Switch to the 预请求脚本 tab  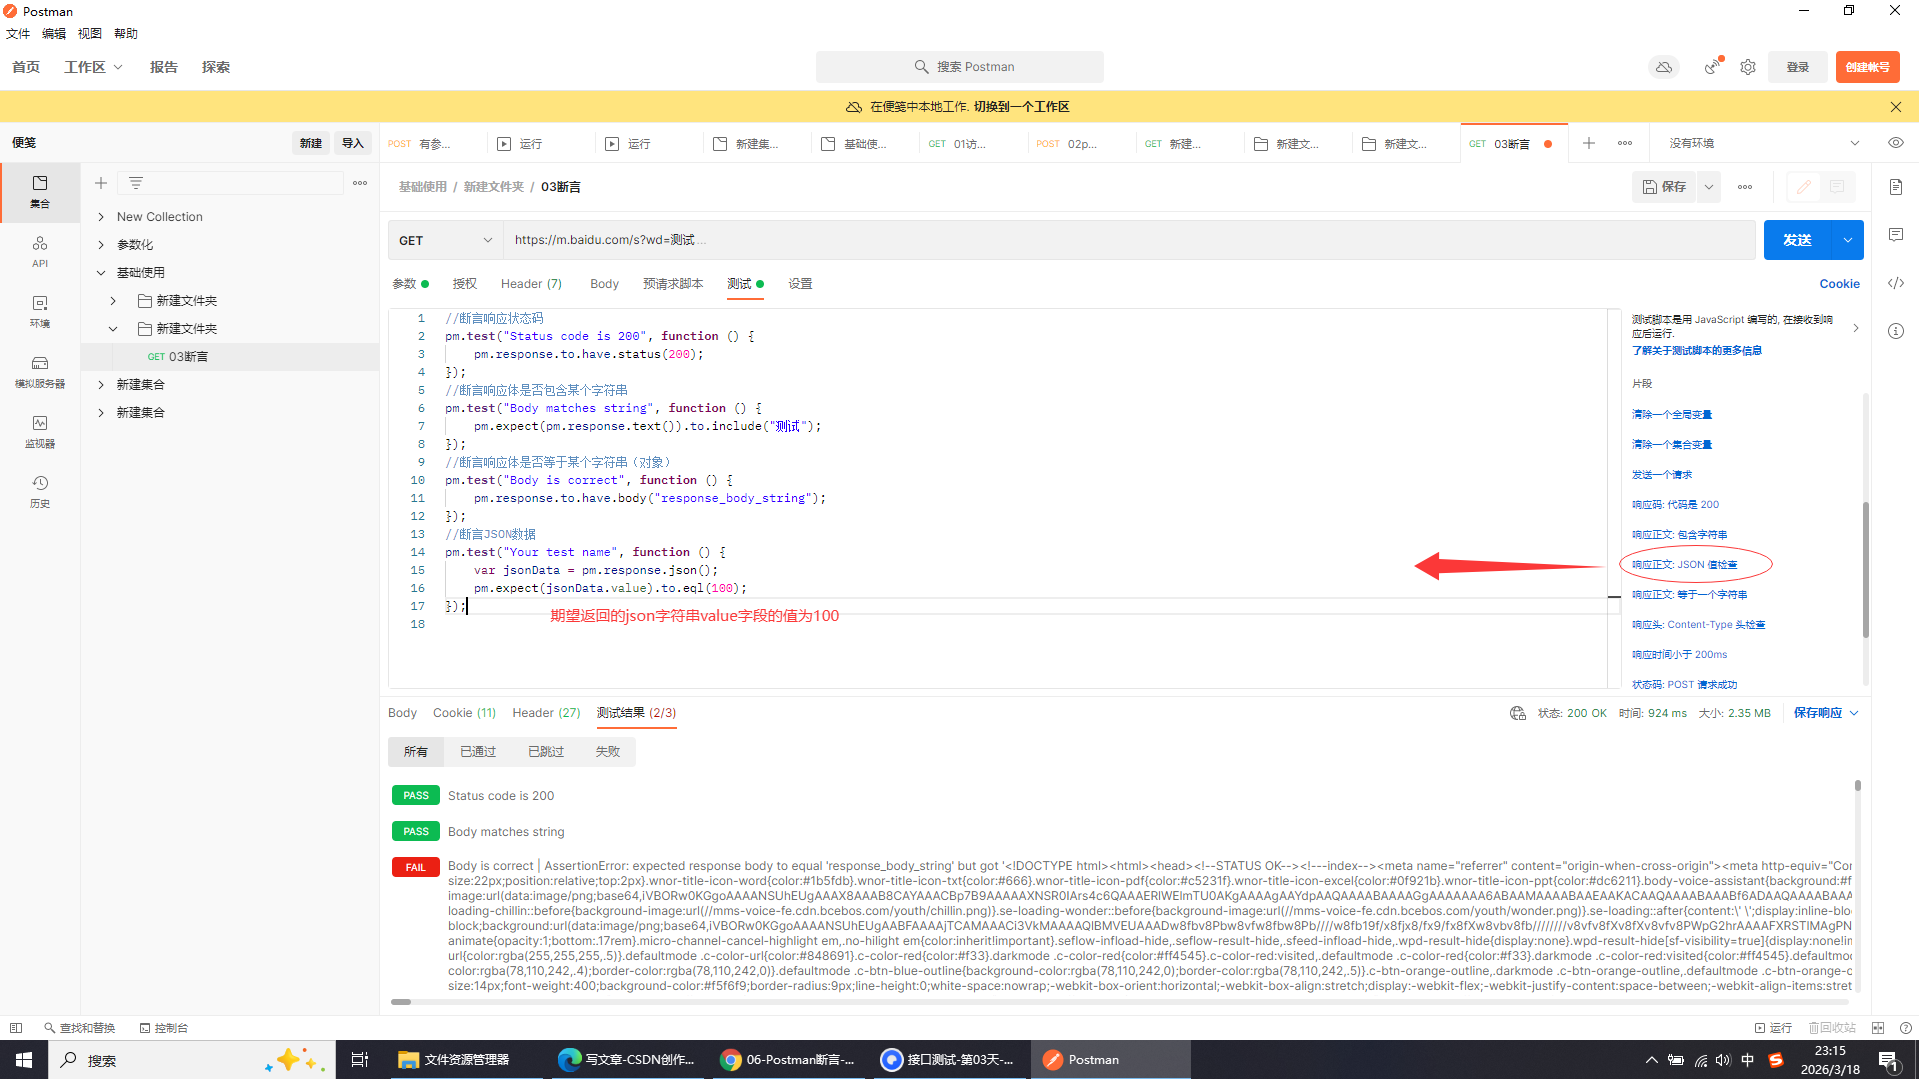tap(673, 284)
